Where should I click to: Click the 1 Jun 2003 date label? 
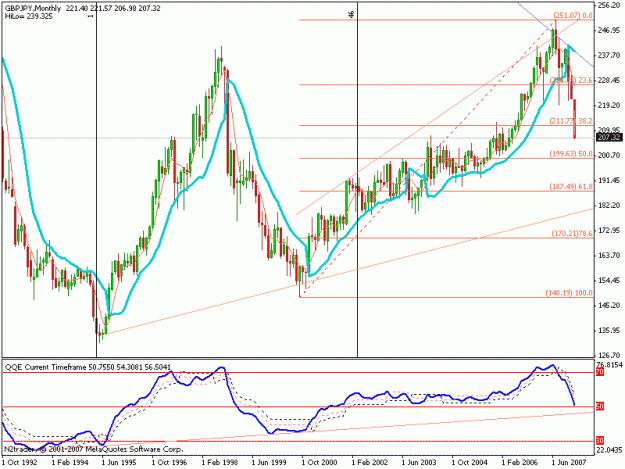(x=419, y=462)
